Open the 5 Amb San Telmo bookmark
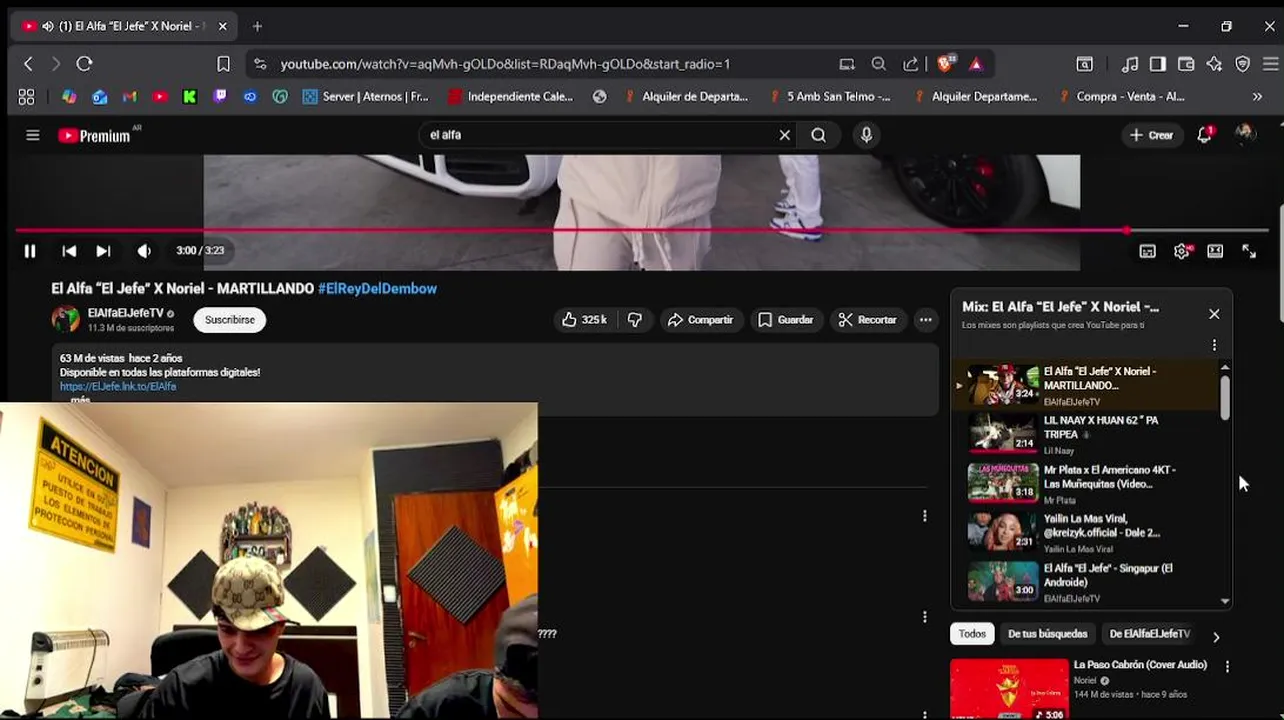 [830, 97]
